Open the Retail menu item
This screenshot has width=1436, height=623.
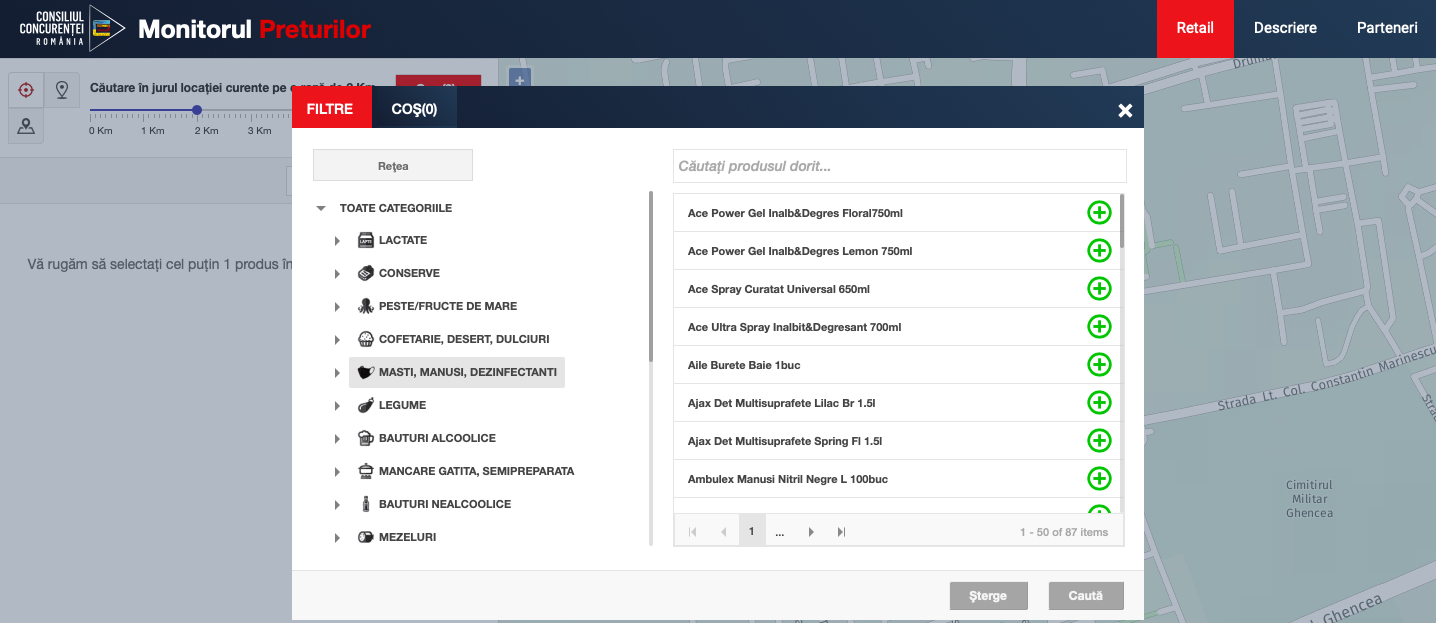pyautogui.click(x=1195, y=28)
